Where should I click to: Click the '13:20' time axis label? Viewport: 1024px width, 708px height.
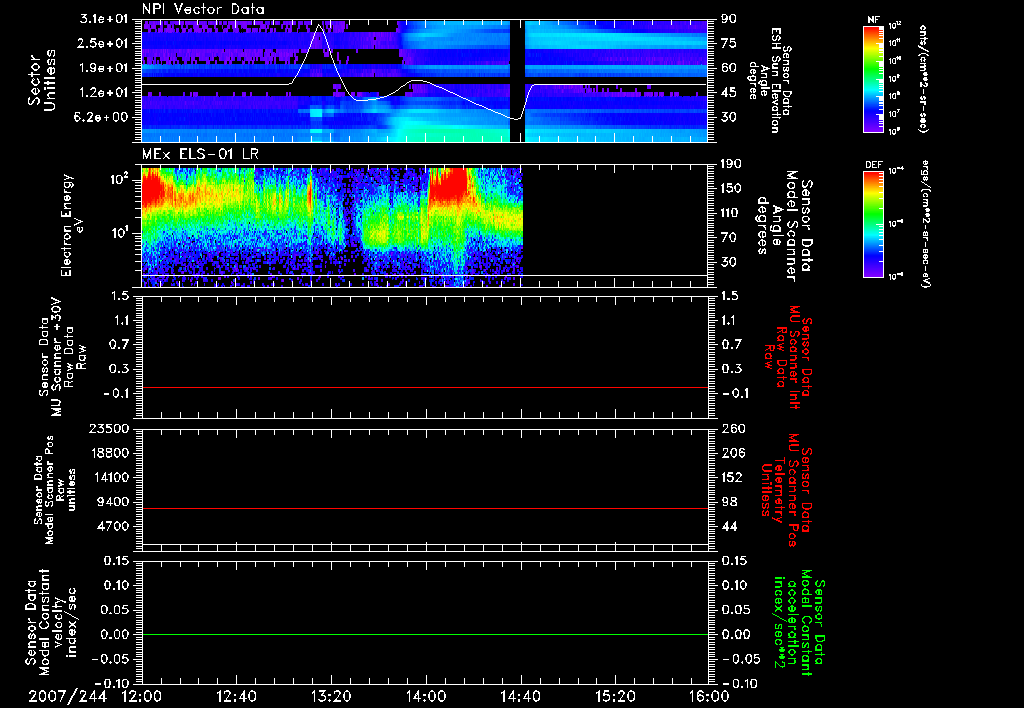tap(331, 696)
